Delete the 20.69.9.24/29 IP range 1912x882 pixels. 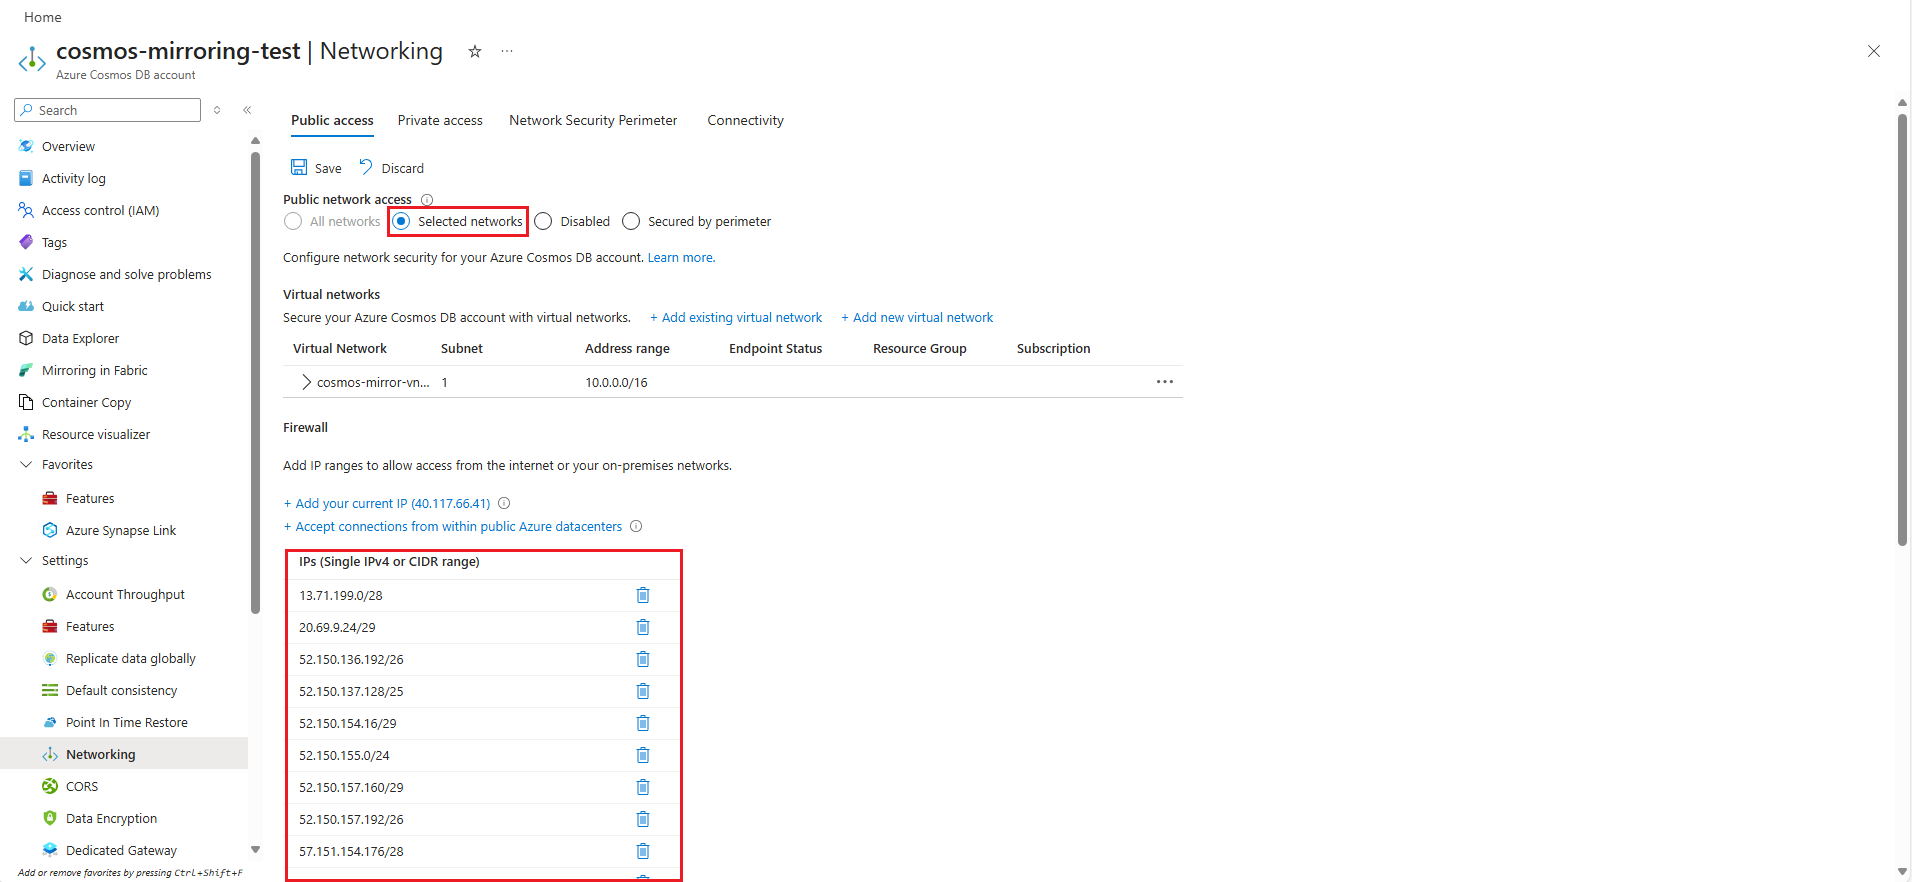coord(643,627)
